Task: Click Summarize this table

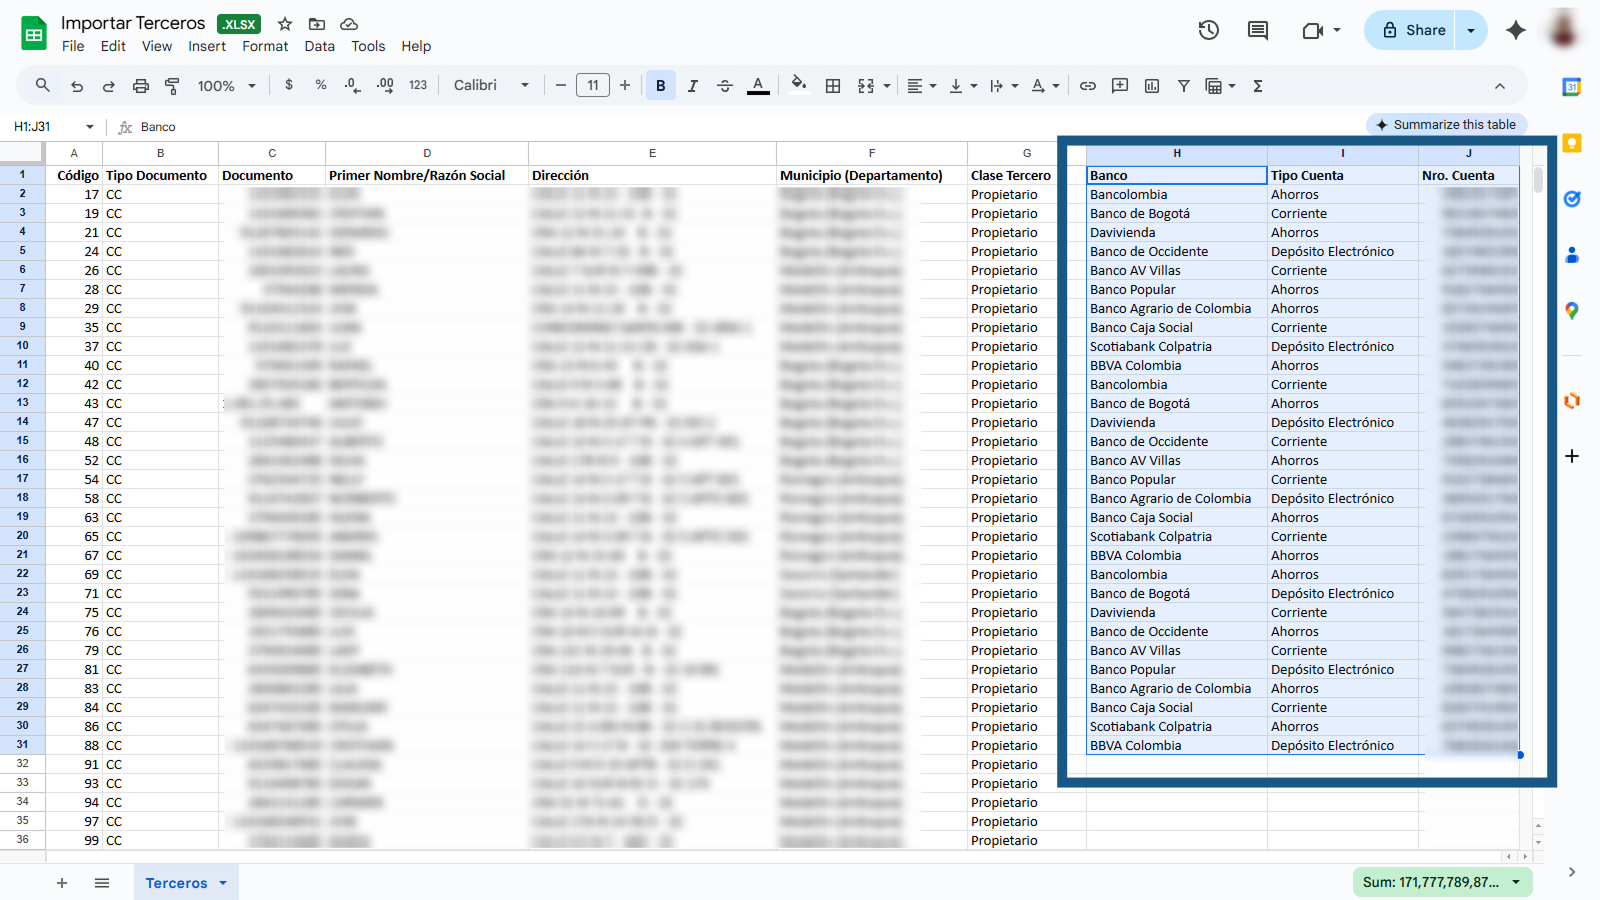Action: 1446,125
